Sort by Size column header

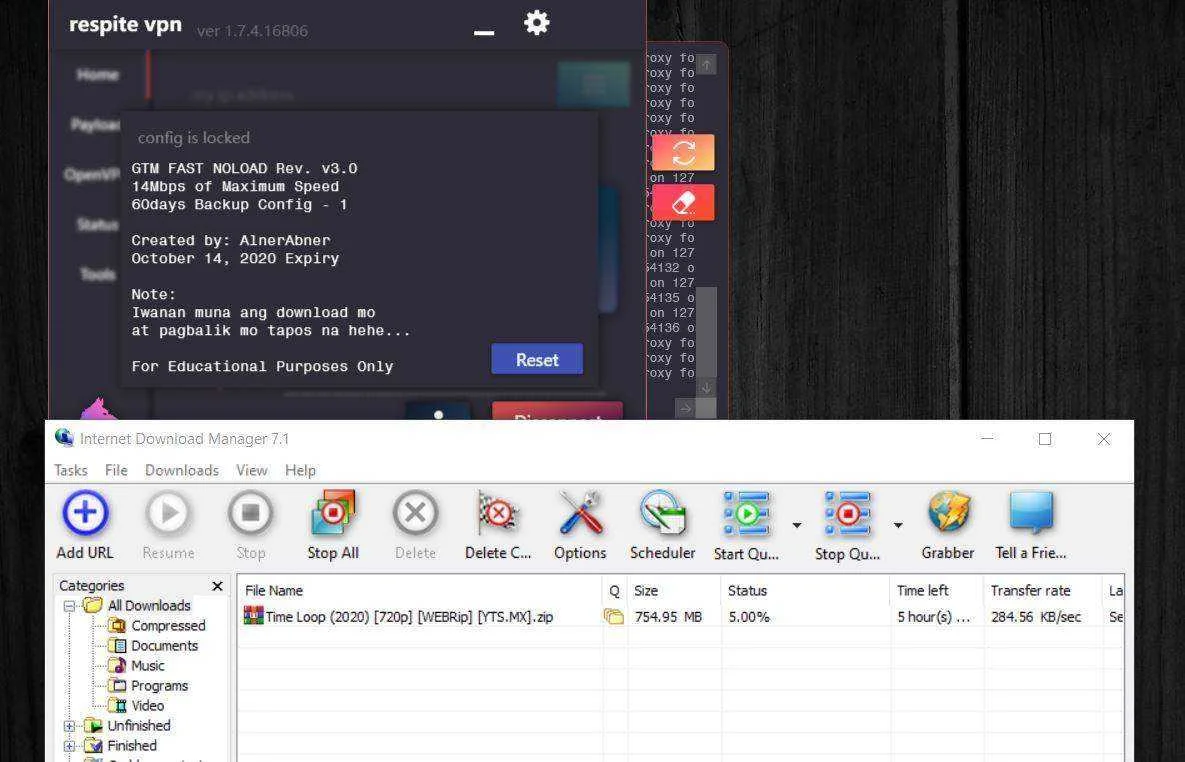673,591
